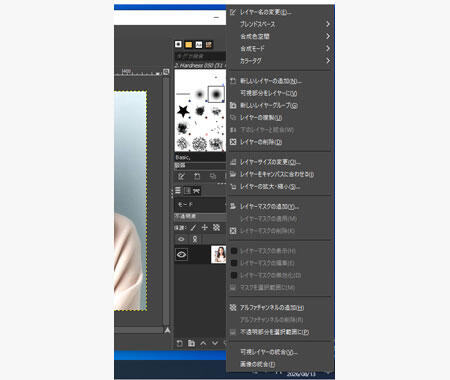Choose 'レイヤーサイズの変更' menu item
Viewport: 450px width, 380px height.
pyautogui.click(x=280, y=162)
